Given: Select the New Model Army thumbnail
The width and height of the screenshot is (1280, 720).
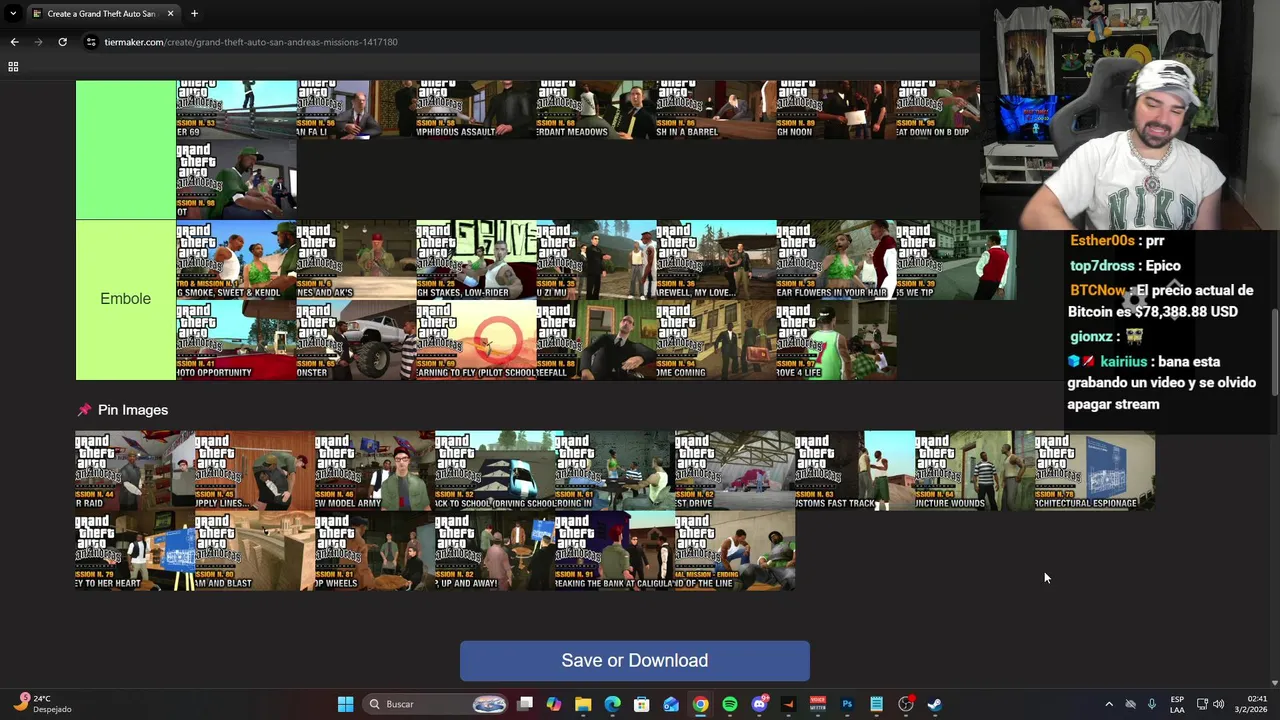Looking at the screenshot, I should click(375, 470).
